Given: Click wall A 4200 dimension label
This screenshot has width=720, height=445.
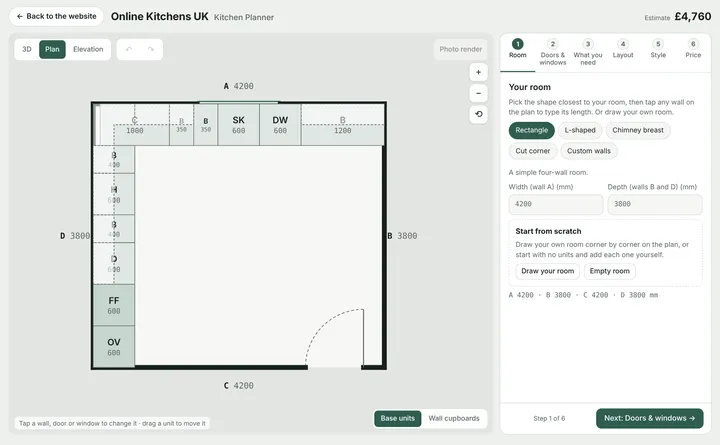Looking at the screenshot, I should tap(238, 86).
